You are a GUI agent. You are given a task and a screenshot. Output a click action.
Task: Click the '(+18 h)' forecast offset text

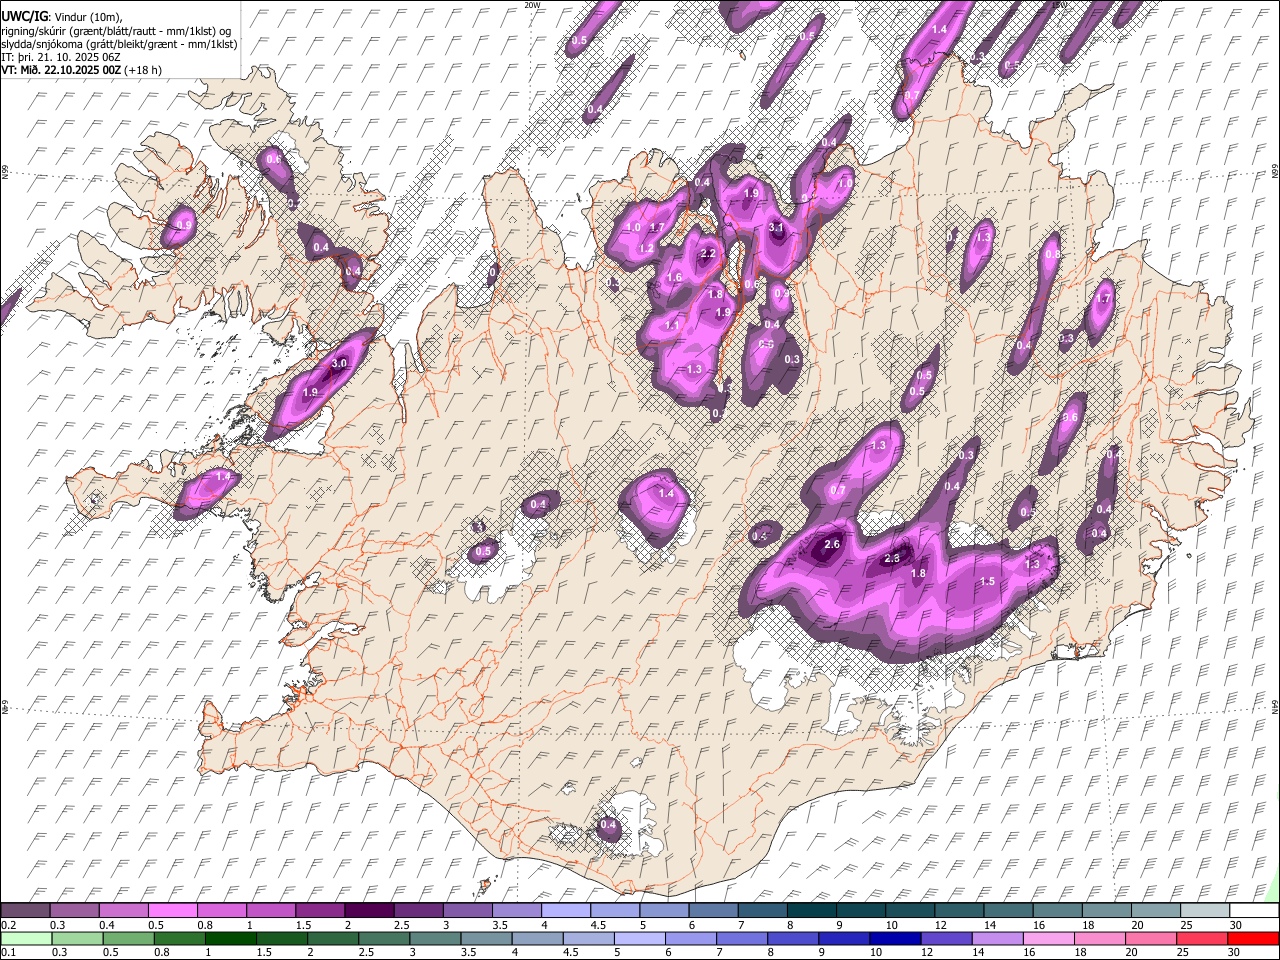point(143,70)
